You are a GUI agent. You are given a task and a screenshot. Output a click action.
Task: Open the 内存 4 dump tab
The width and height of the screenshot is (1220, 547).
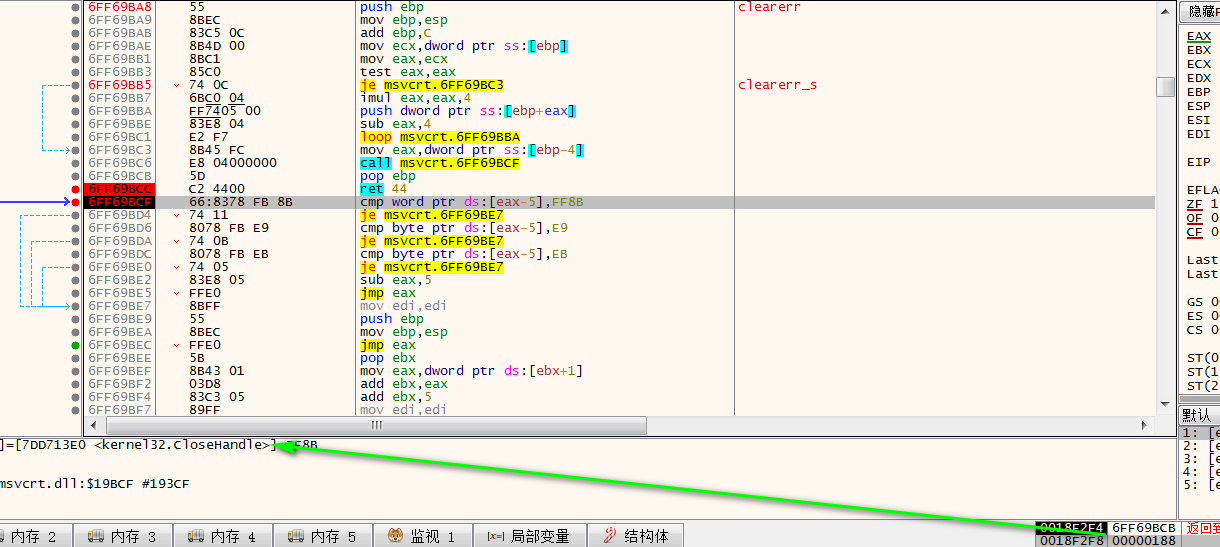pos(223,536)
